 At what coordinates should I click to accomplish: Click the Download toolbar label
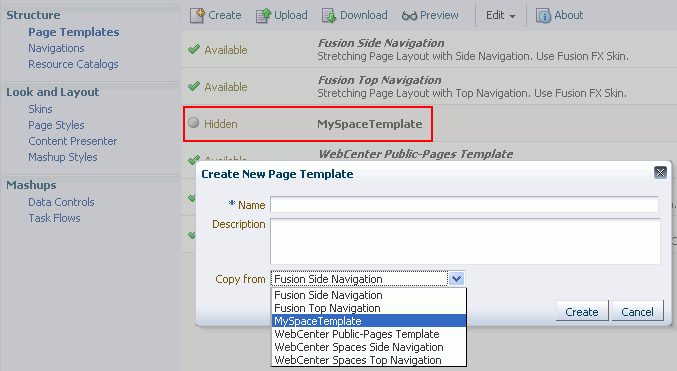tap(364, 15)
